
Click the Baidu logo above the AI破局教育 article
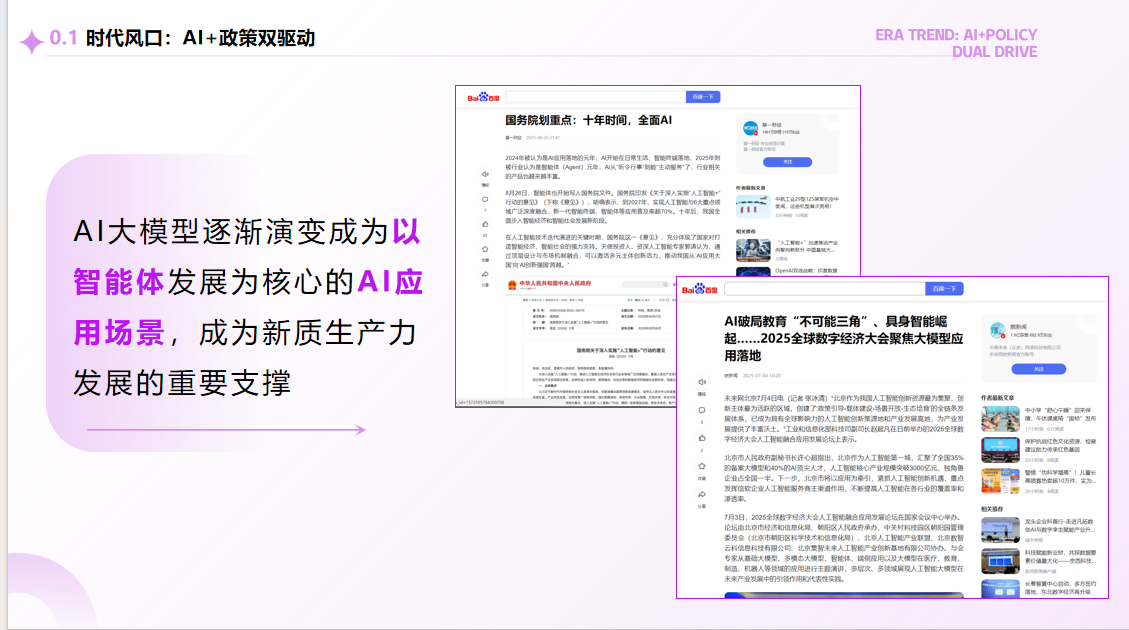tap(700, 289)
